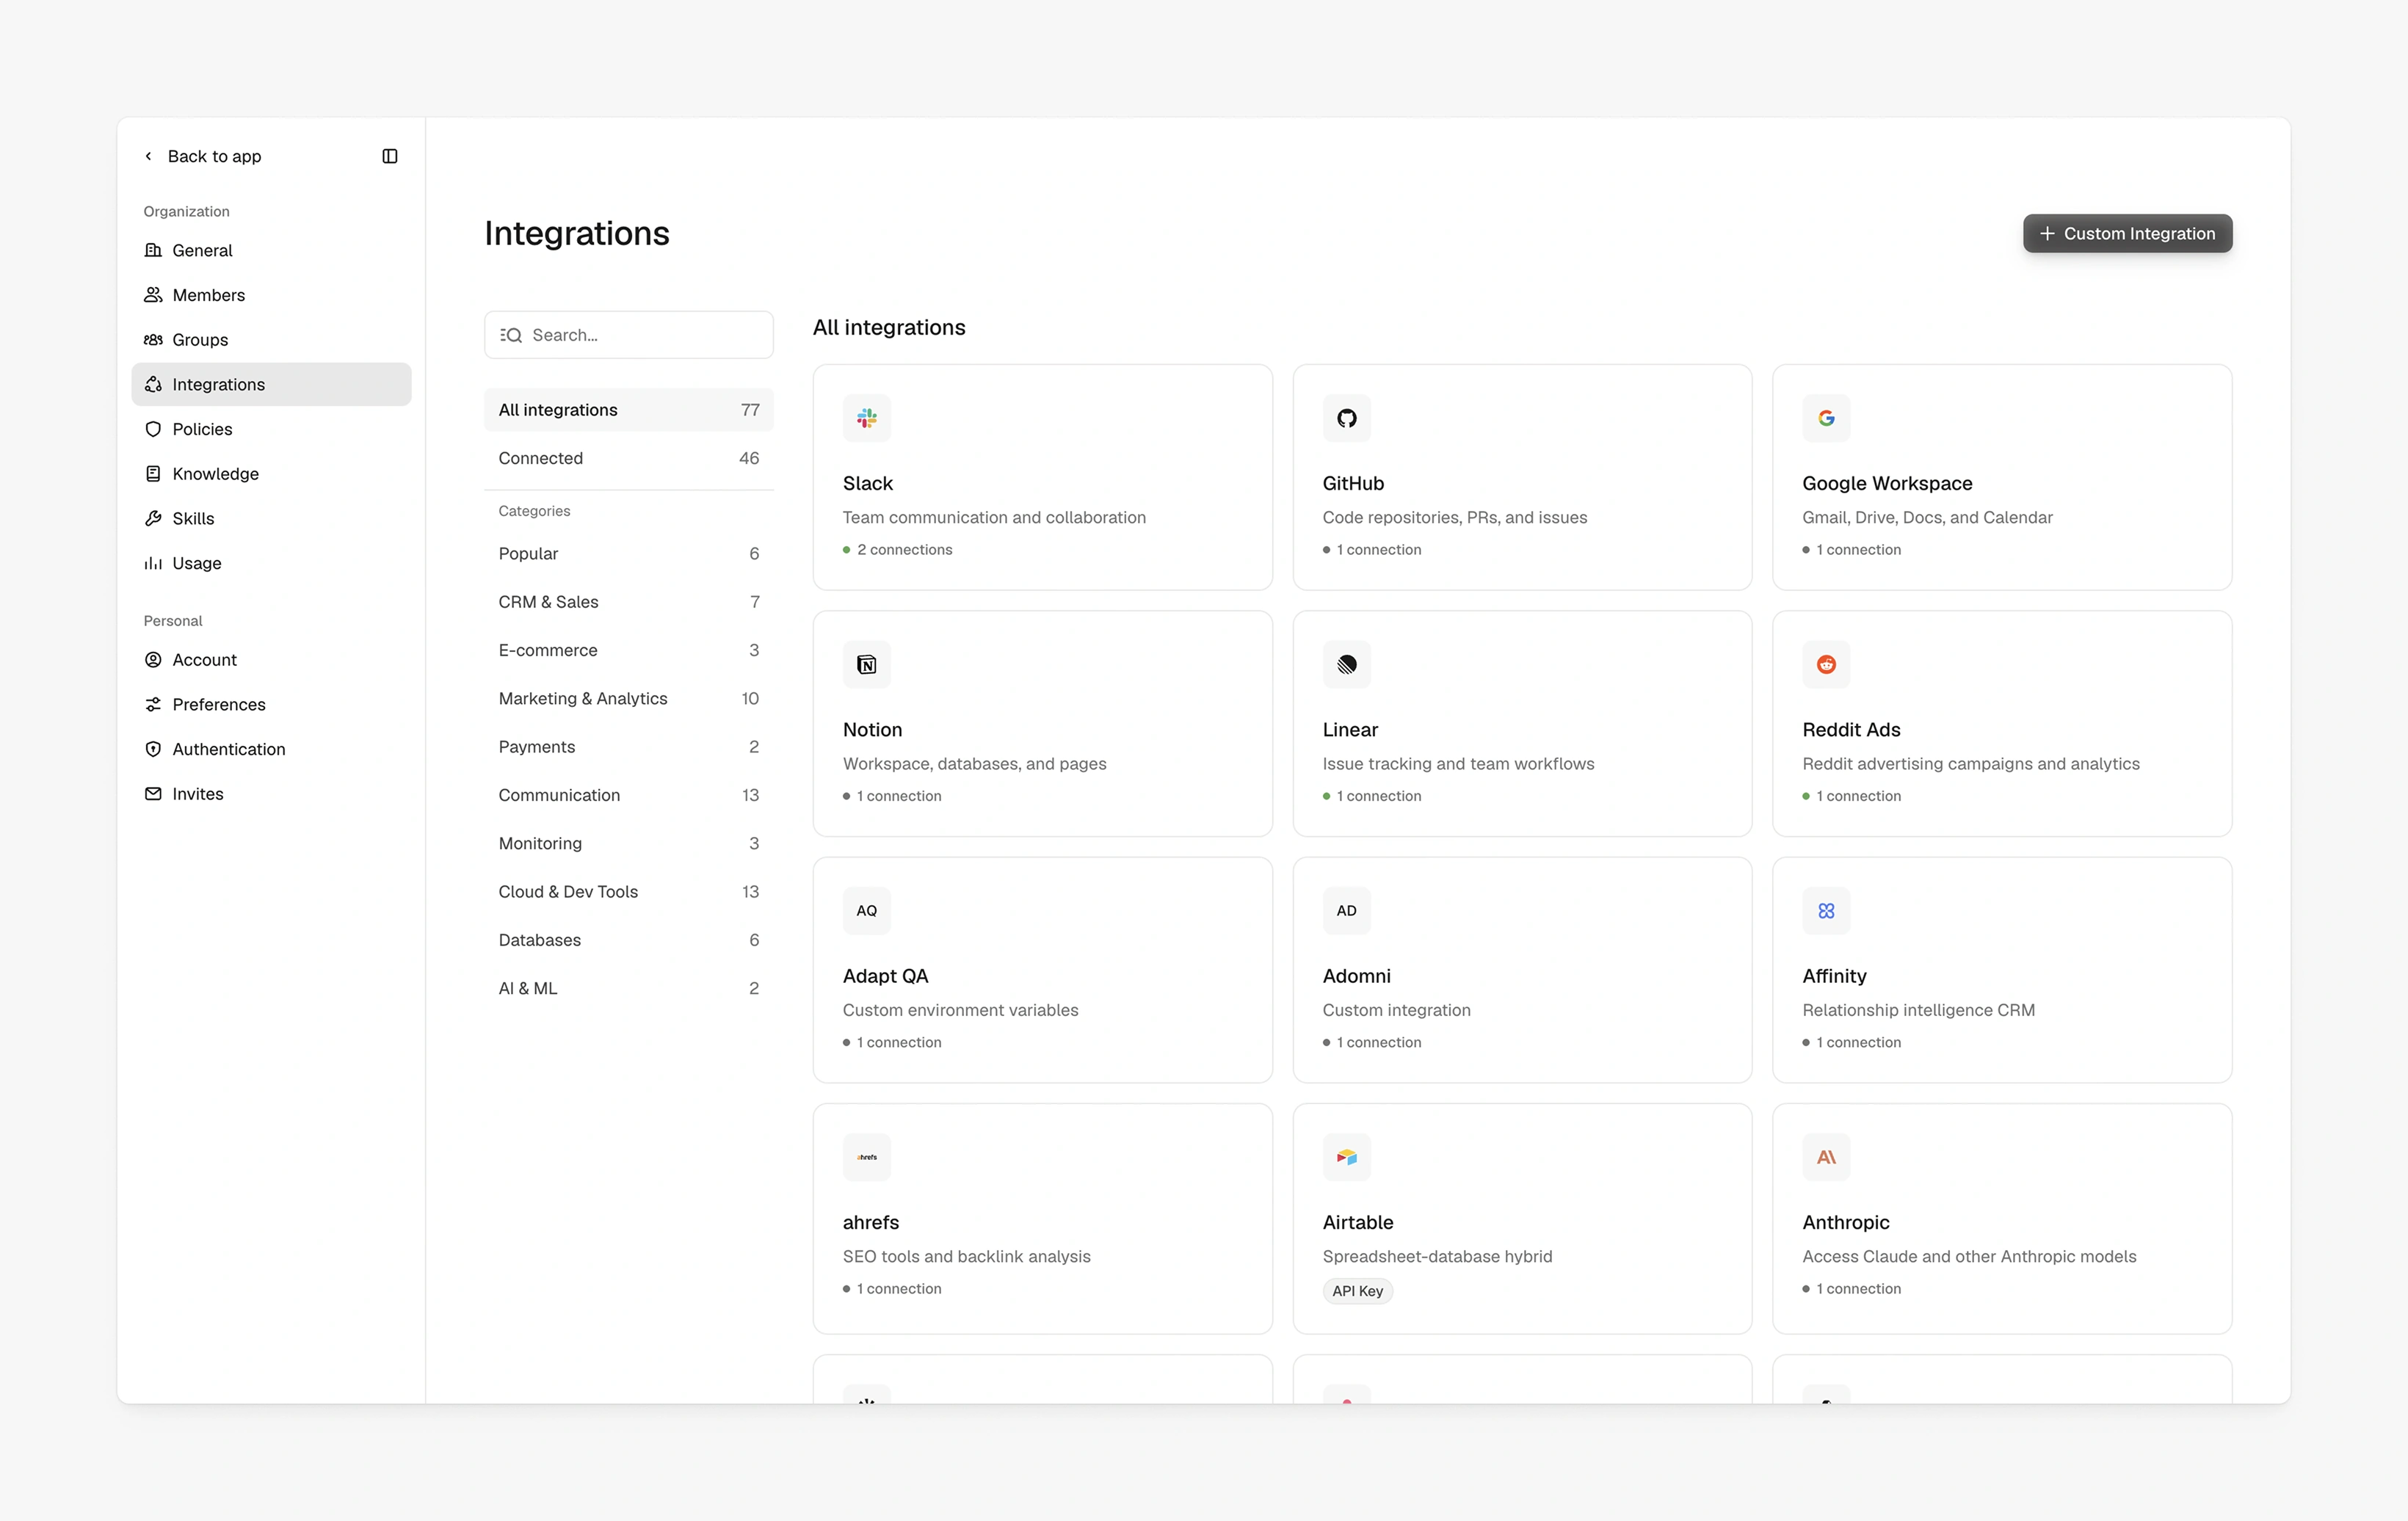This screenshot has width=2408, height=1521.
Task: Click the Affinity logo icon
Action: [1826, 911]
